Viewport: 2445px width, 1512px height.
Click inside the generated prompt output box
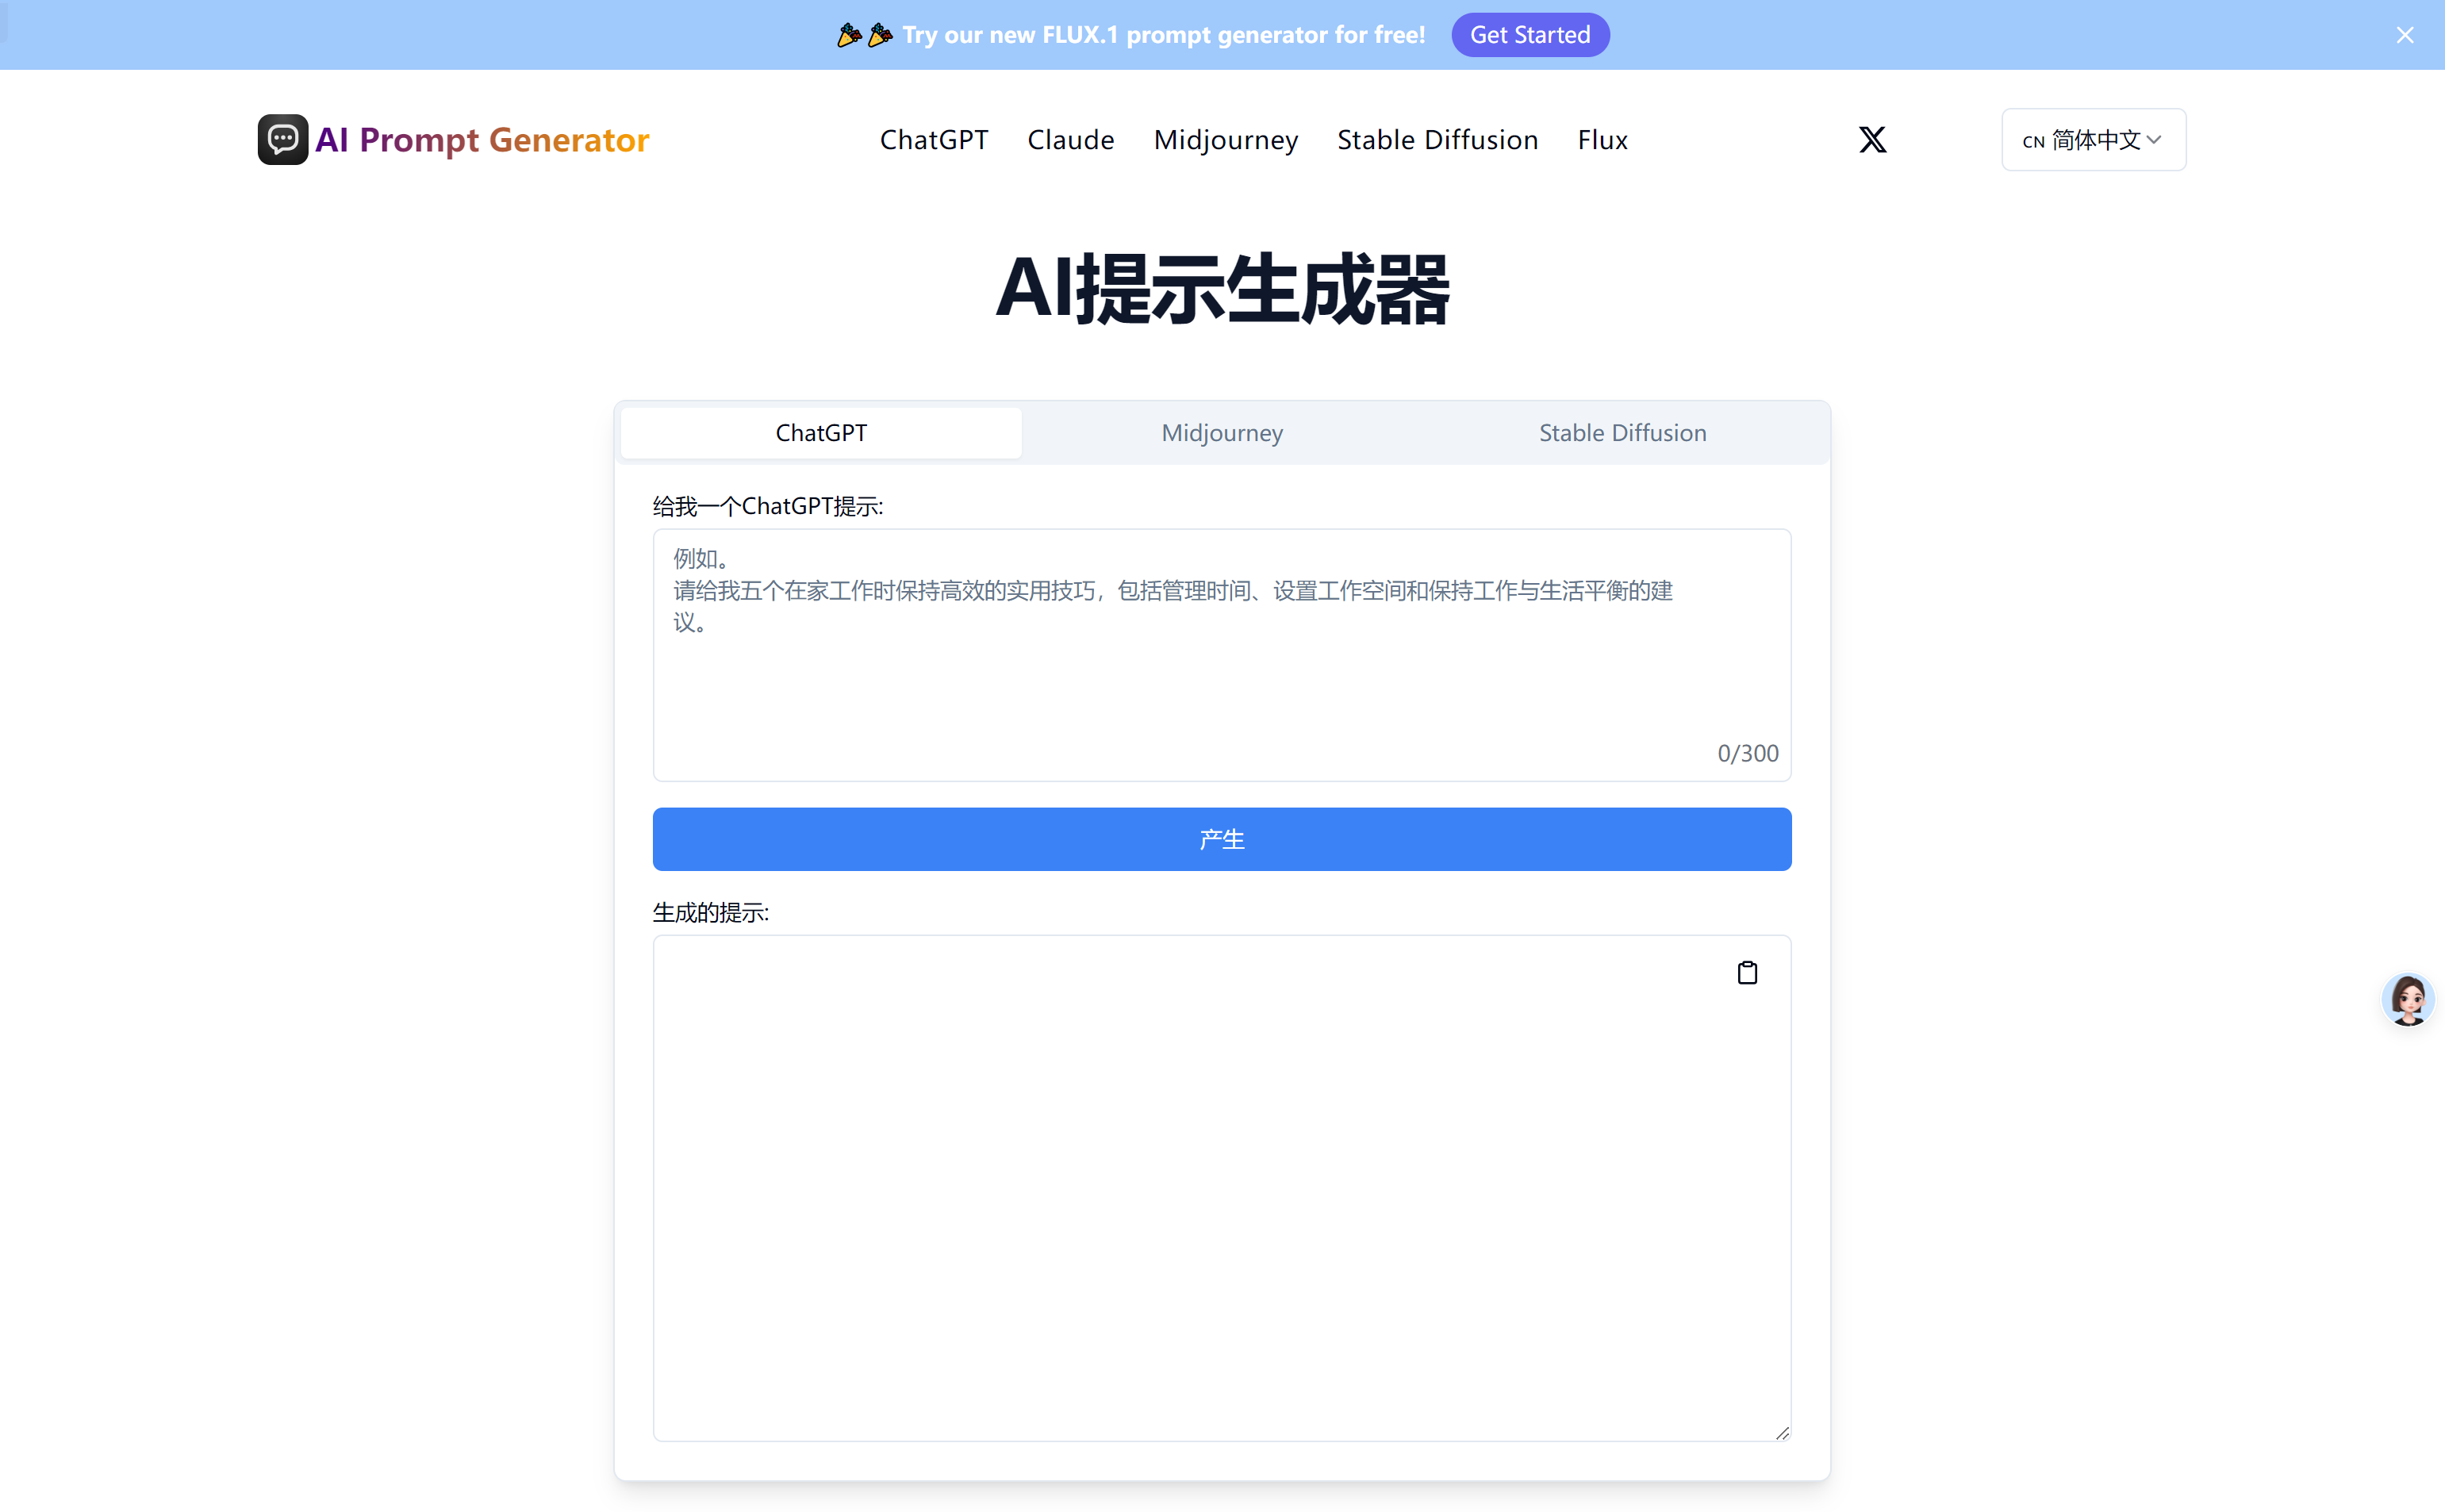[x=1221, y=1188]
